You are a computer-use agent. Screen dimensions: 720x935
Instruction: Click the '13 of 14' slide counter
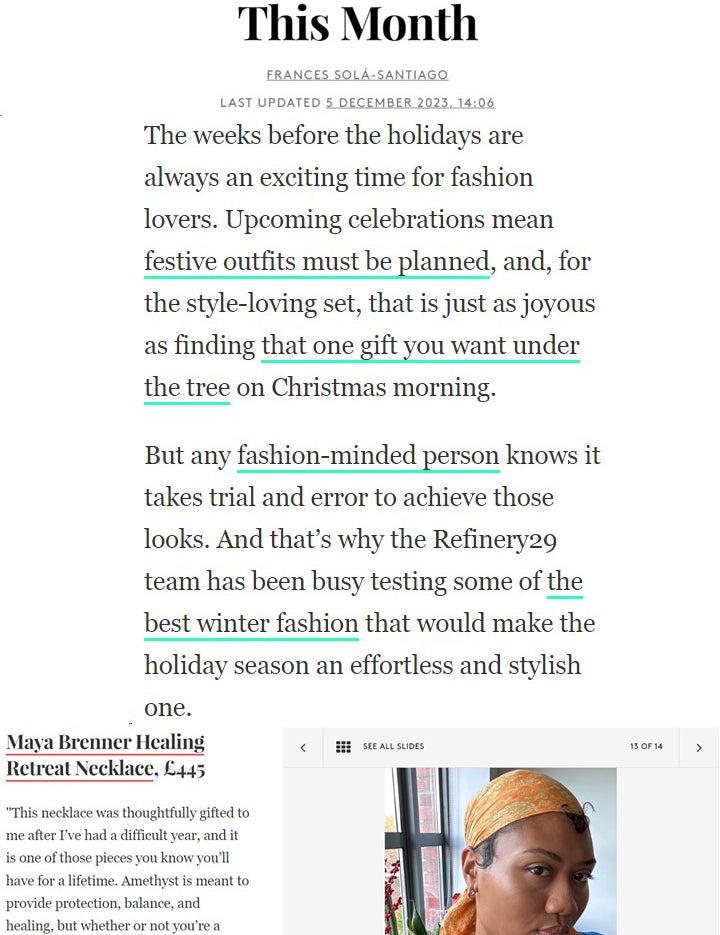[646, 747]
